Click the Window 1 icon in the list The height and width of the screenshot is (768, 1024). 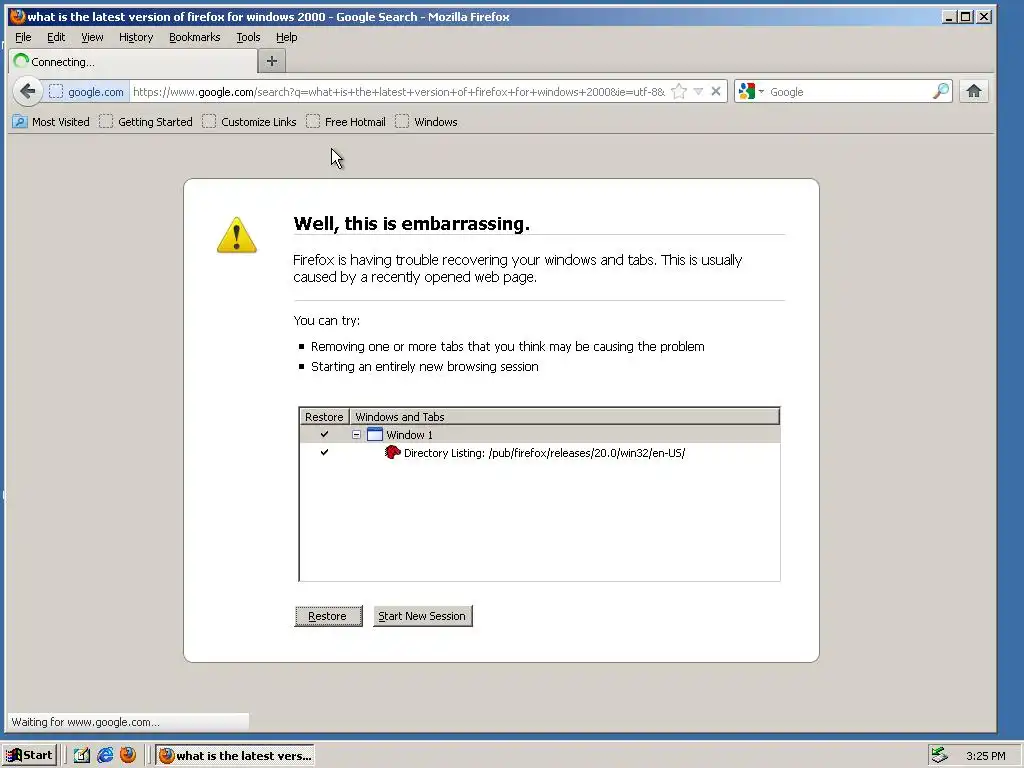(375, 434)
